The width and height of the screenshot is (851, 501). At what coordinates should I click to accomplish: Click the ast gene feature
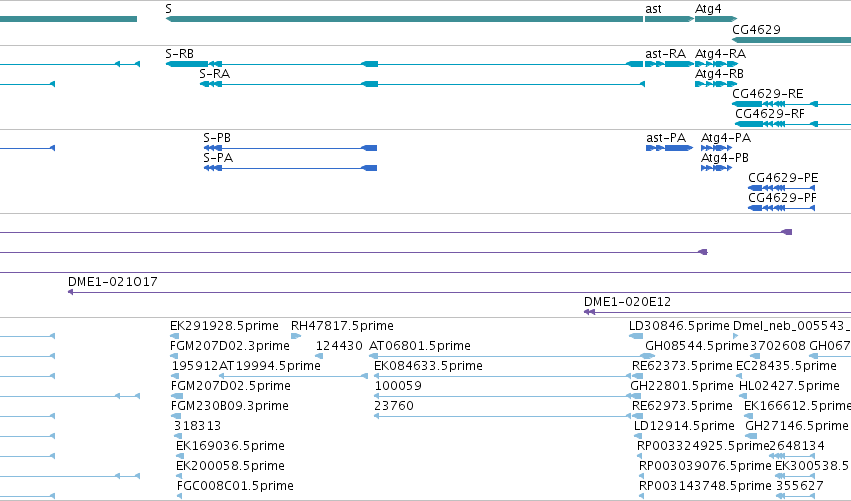[x=670, y=19]
